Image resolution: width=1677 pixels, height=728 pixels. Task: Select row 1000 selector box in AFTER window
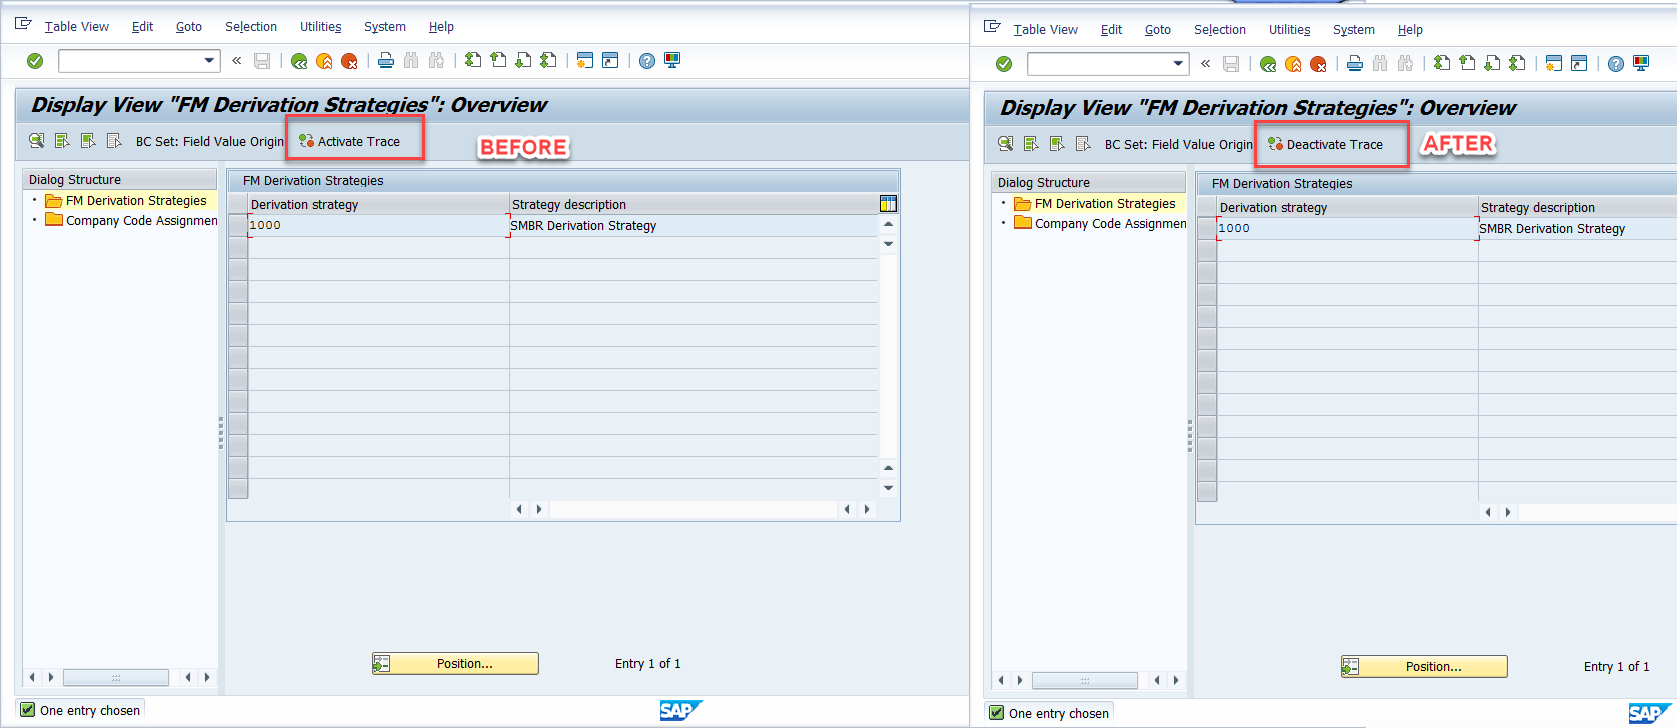click(1207, 229)
